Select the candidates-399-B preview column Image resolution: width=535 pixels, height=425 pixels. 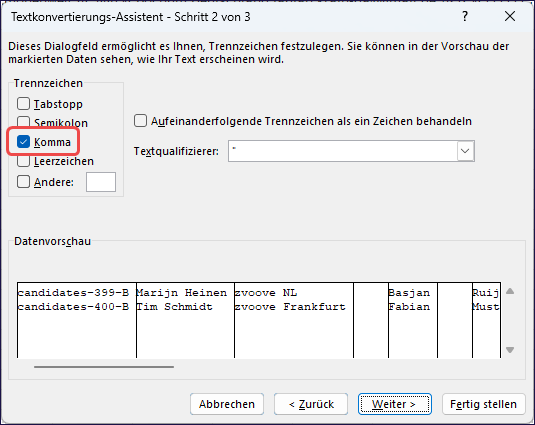77,320
